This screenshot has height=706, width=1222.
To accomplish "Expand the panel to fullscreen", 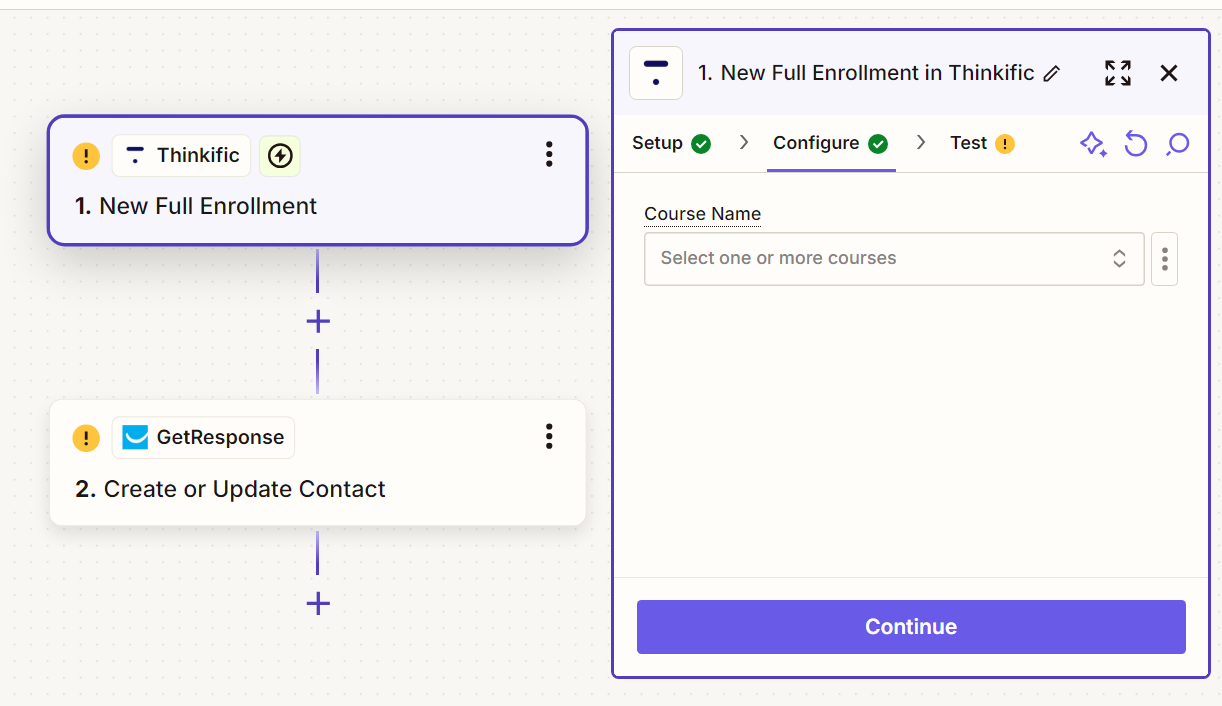I will tap(1117, 73).
